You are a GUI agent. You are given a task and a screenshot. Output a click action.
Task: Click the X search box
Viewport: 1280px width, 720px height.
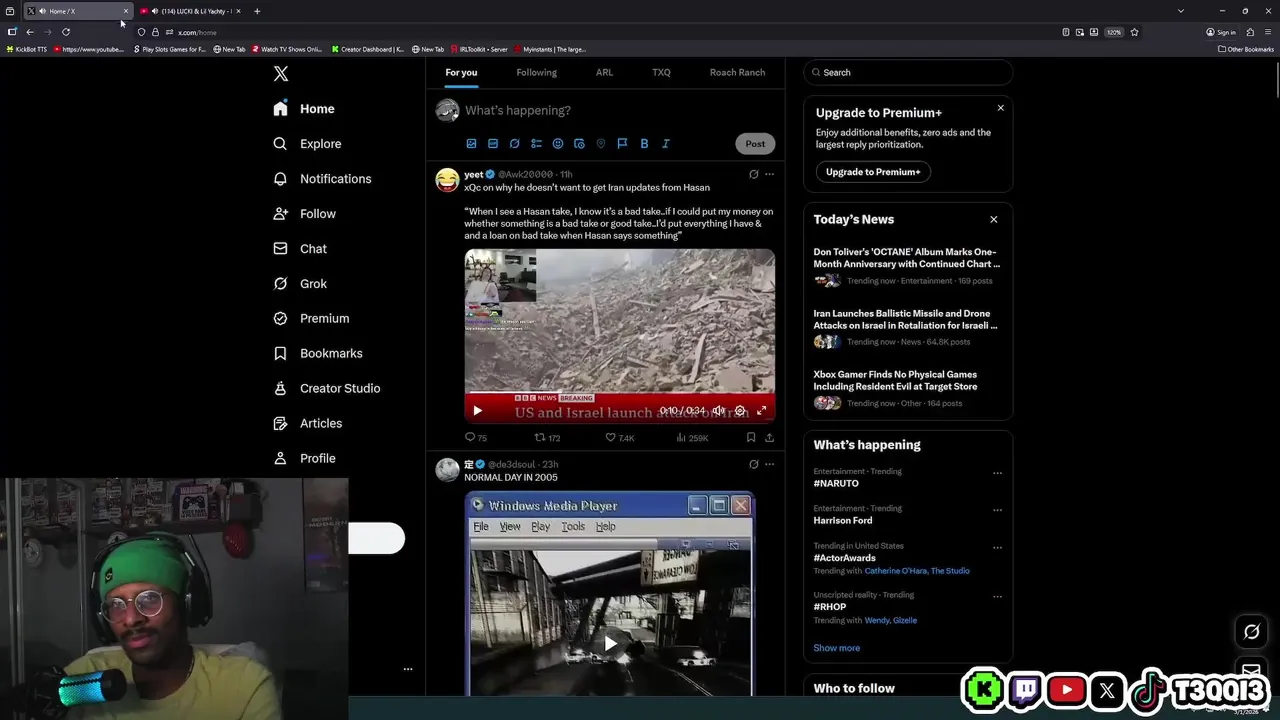pyautogui.click(x=908, y=72)
